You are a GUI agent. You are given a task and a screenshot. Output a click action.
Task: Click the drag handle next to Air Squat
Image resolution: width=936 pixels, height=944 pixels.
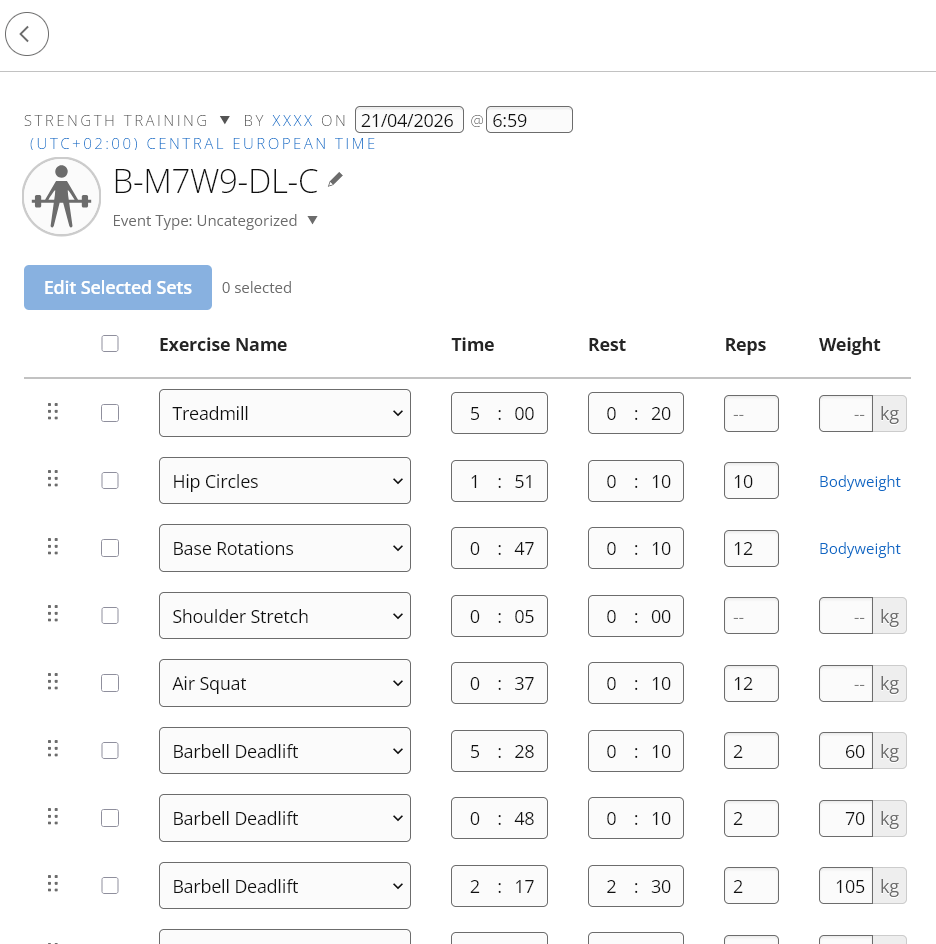(53, 681)
